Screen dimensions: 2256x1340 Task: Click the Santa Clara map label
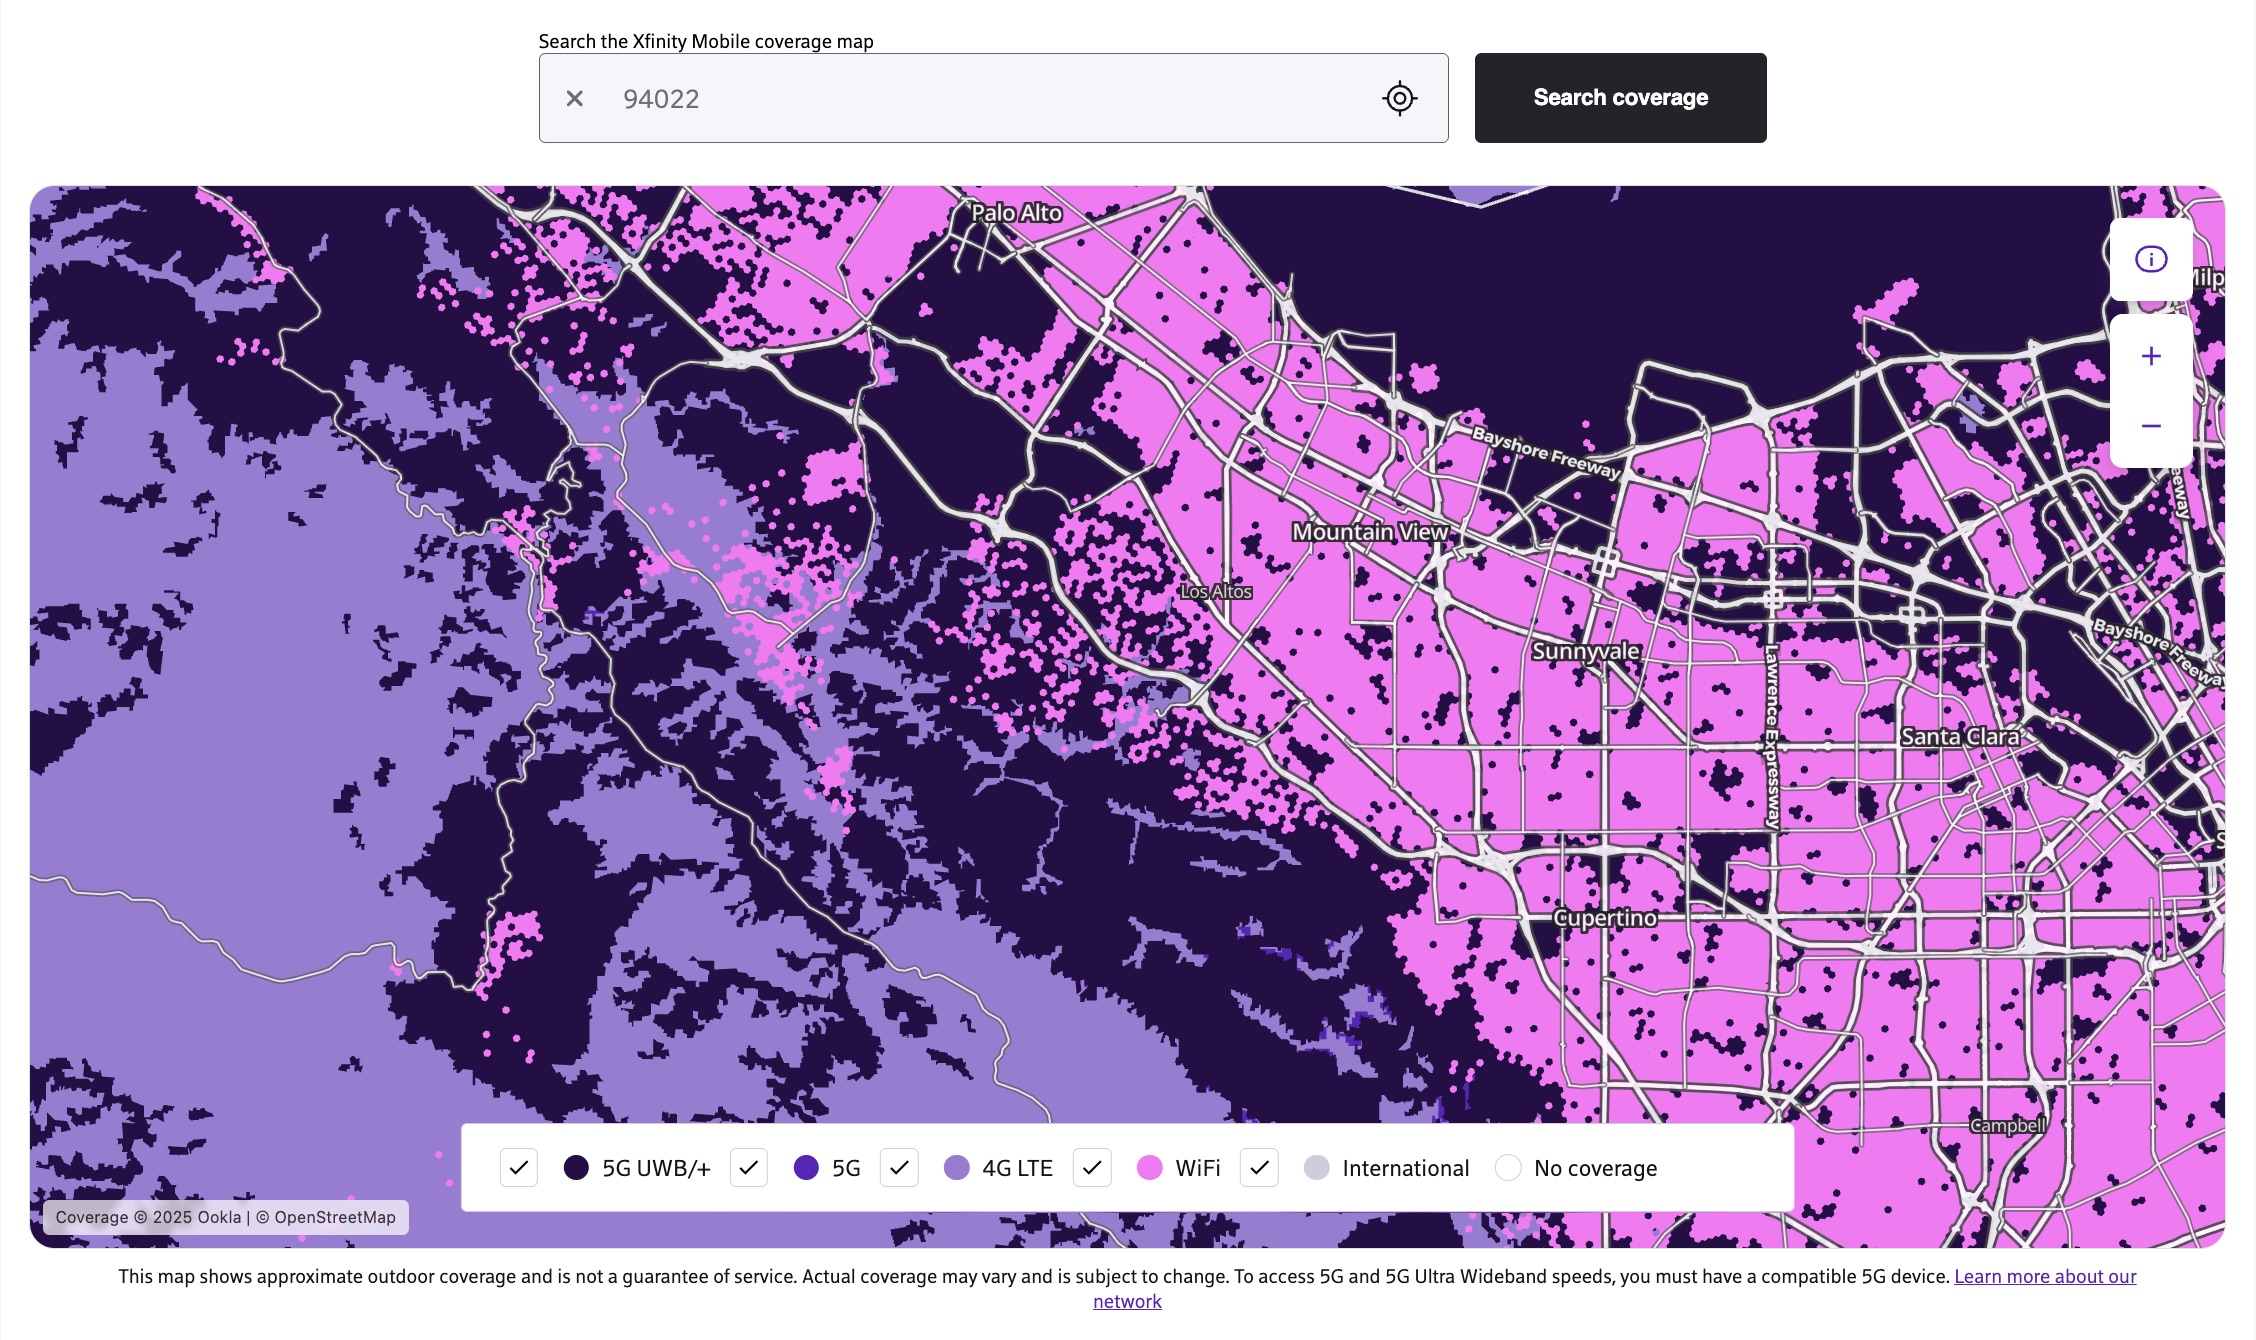(x=1959, y=737)
